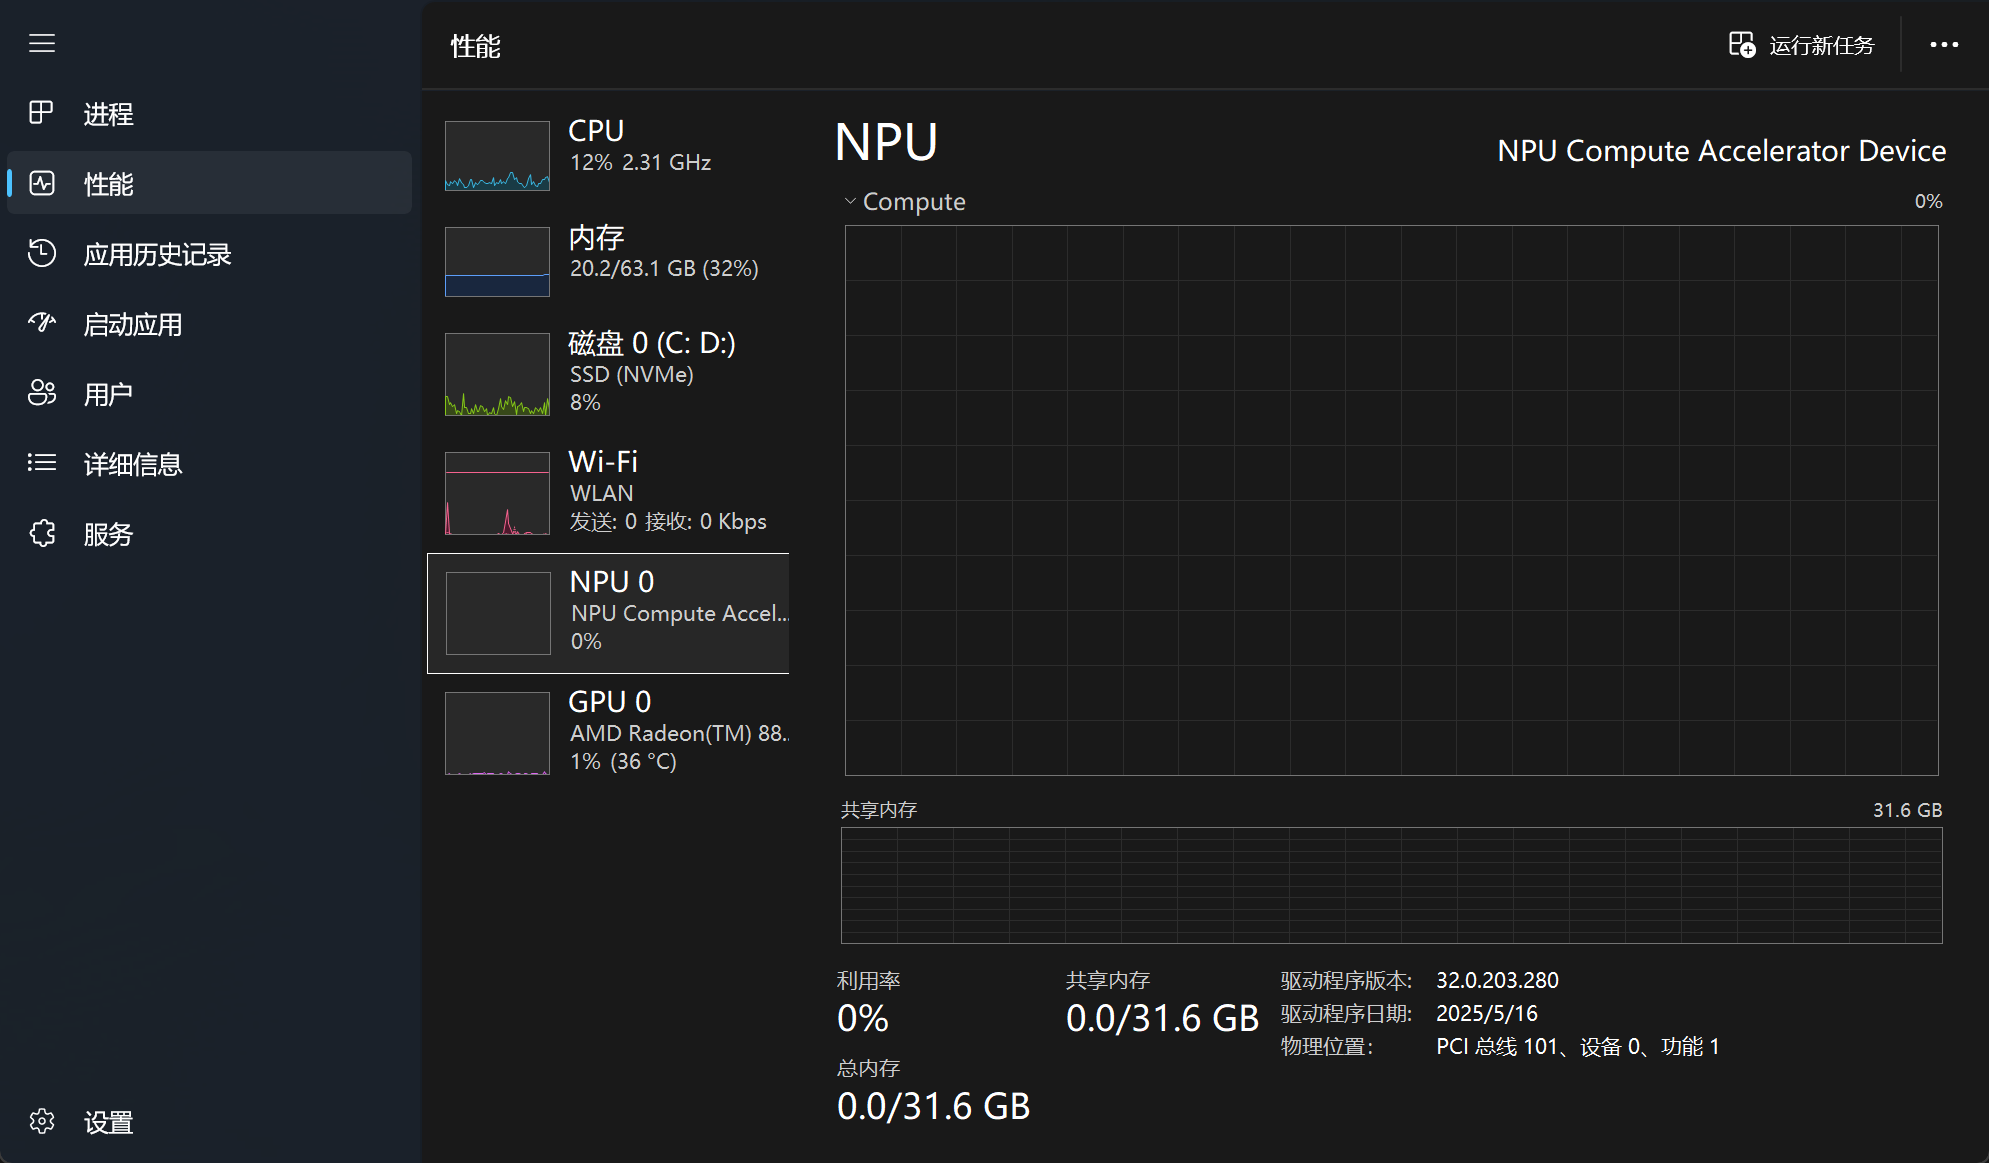Open 应用历史记录 app history icon
1989x1163 pixels.
point(42,253)
